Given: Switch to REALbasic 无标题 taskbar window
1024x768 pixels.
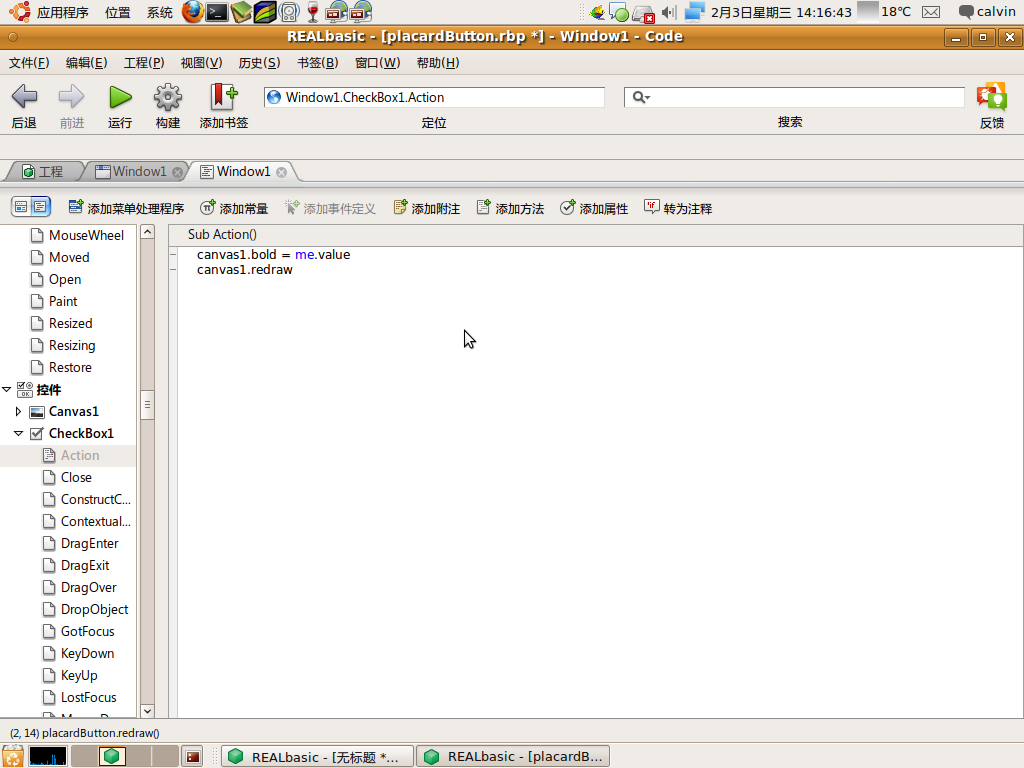Looking at the screenshot, I should pyautogui.click(x=317, y=756).
